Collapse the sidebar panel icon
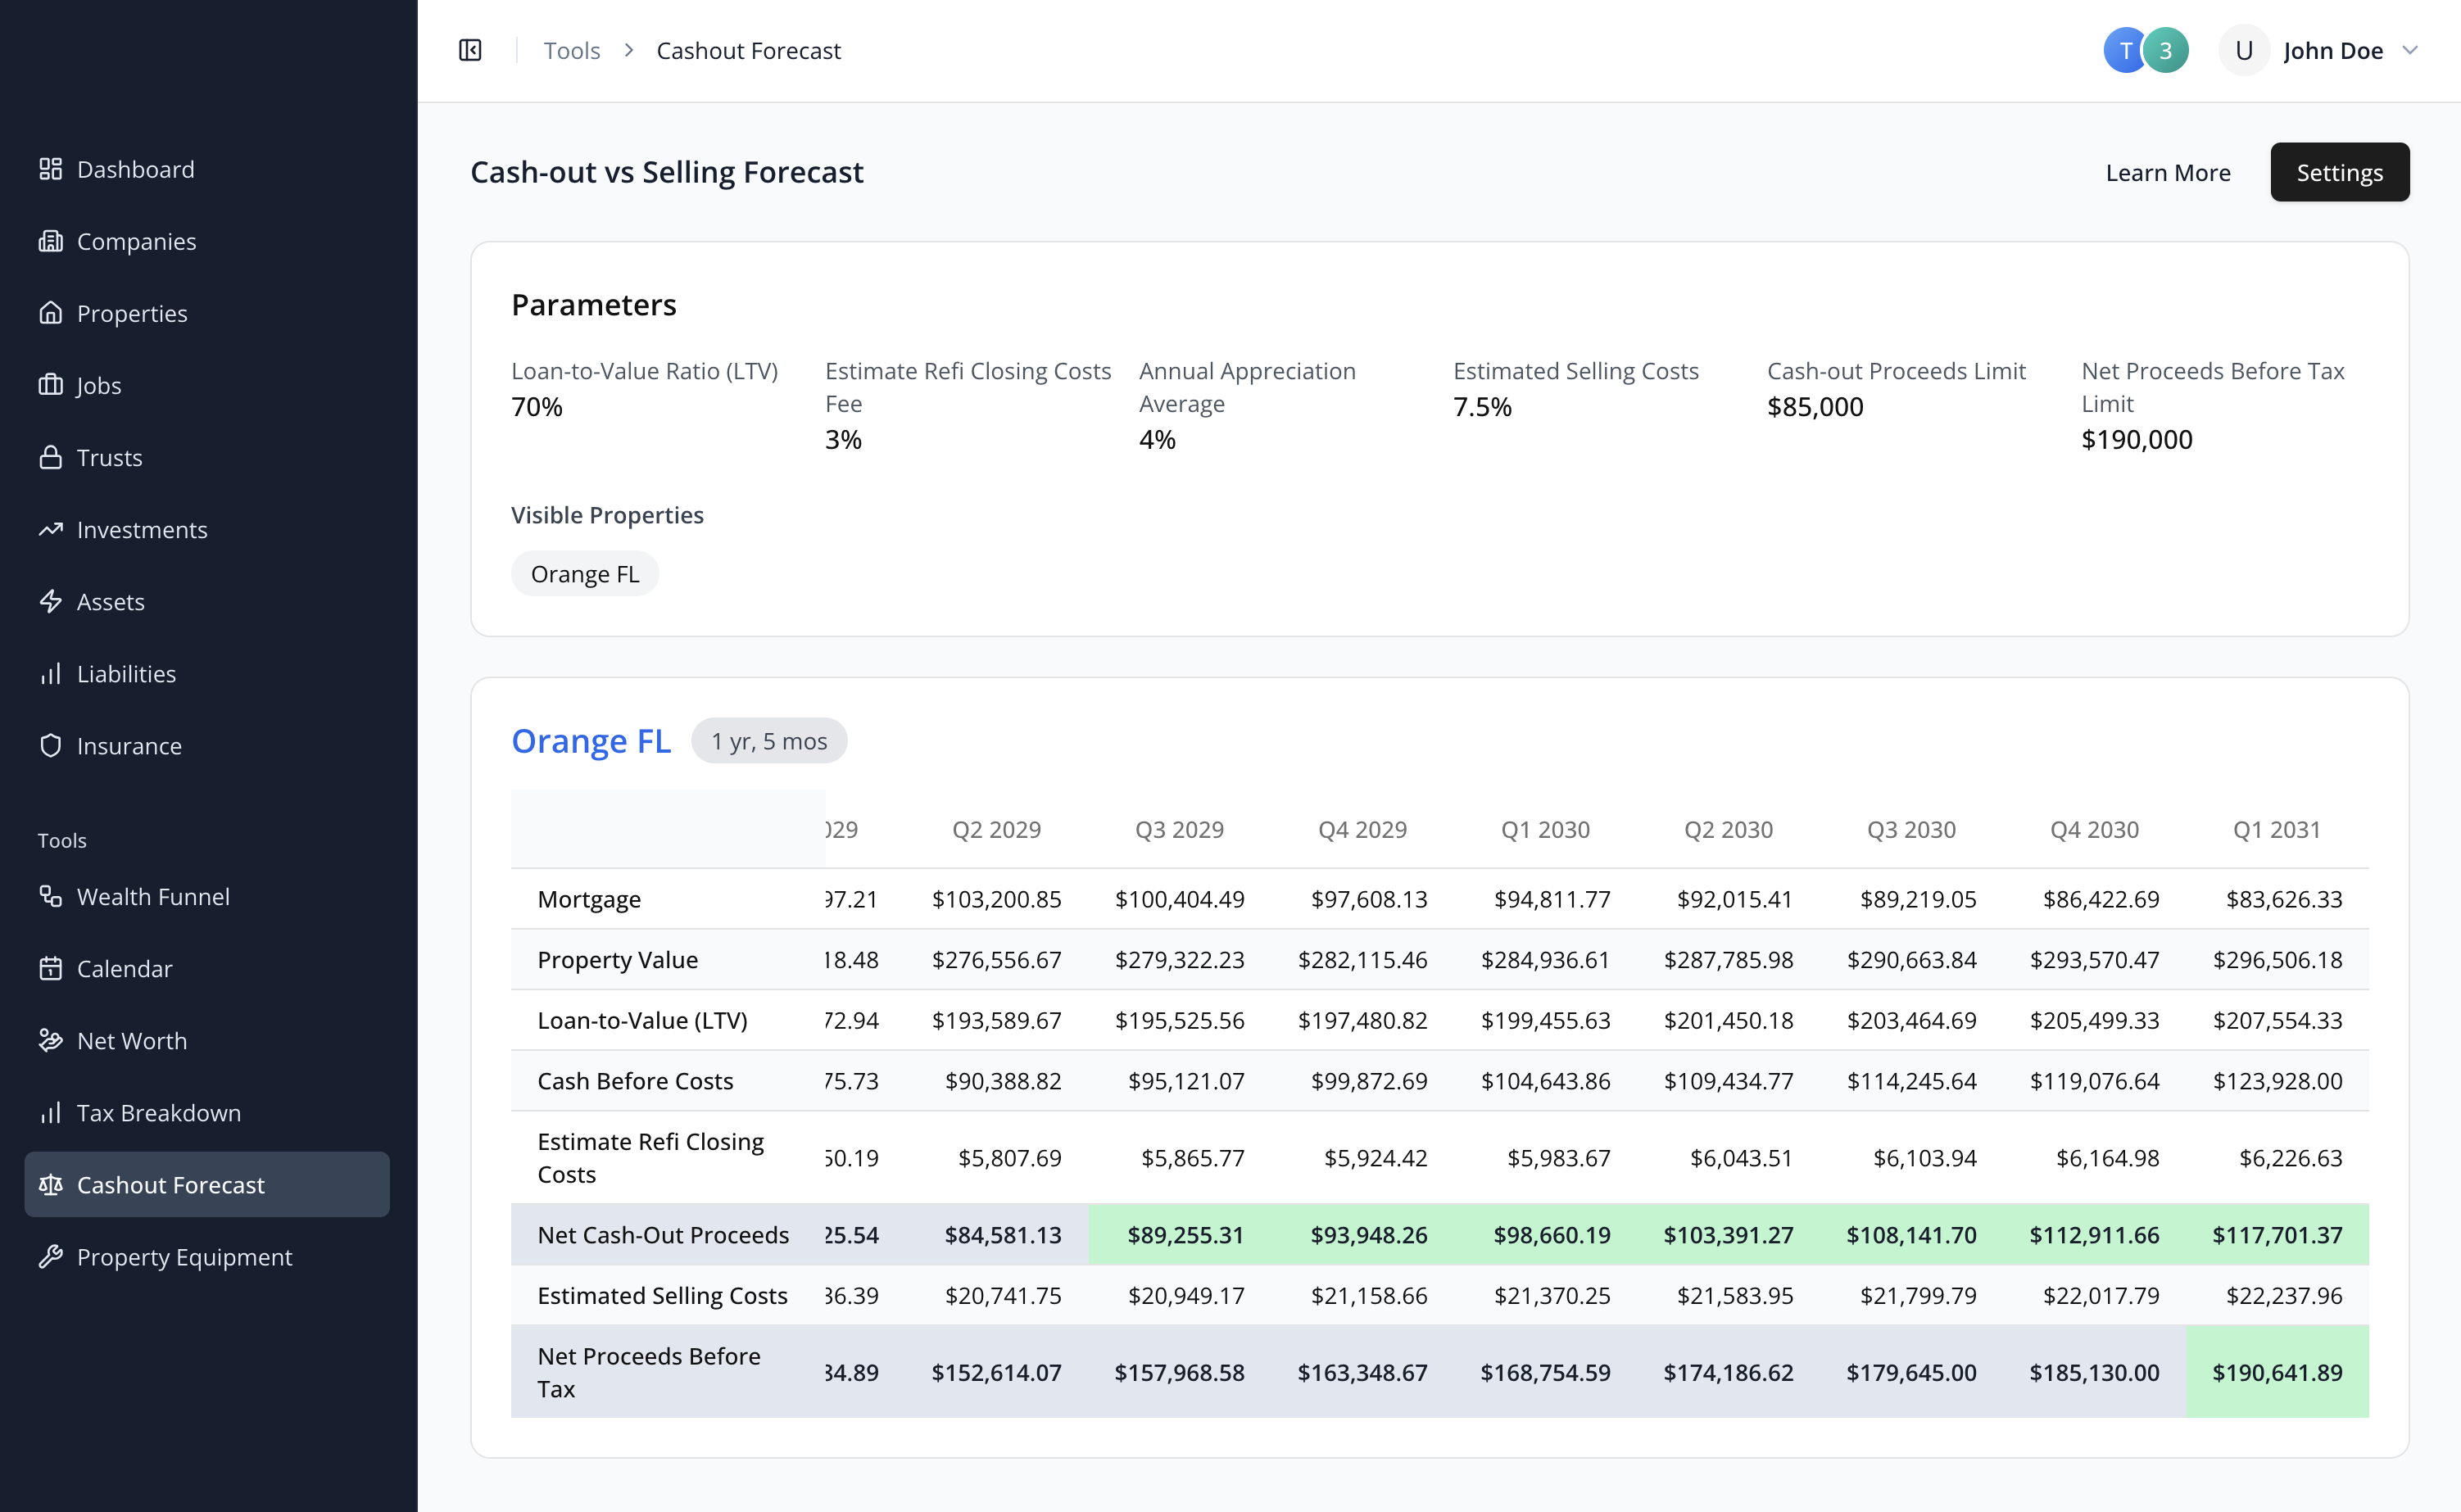The height and width of the screenshot is (1512, 2461). pos(470,50)
